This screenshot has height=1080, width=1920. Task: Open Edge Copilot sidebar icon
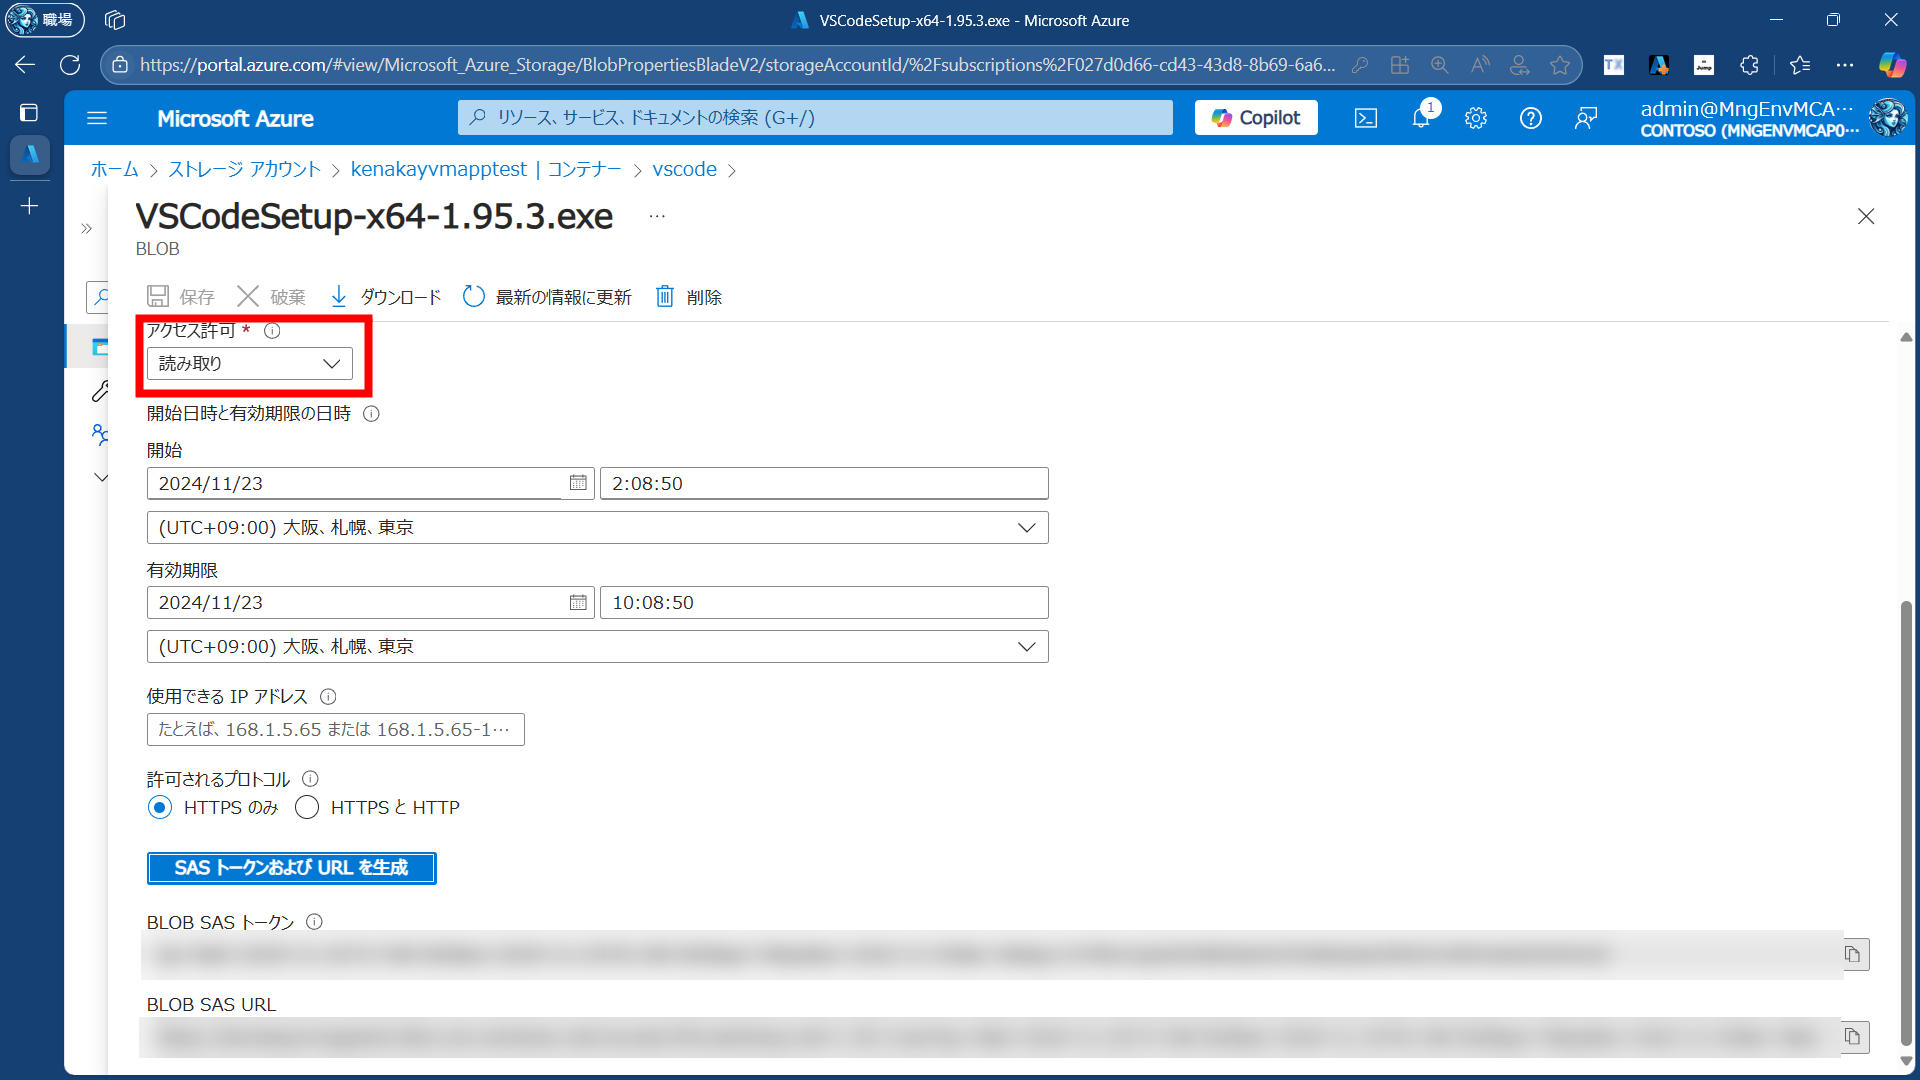pyautogui.click(x=1892, y=65)
